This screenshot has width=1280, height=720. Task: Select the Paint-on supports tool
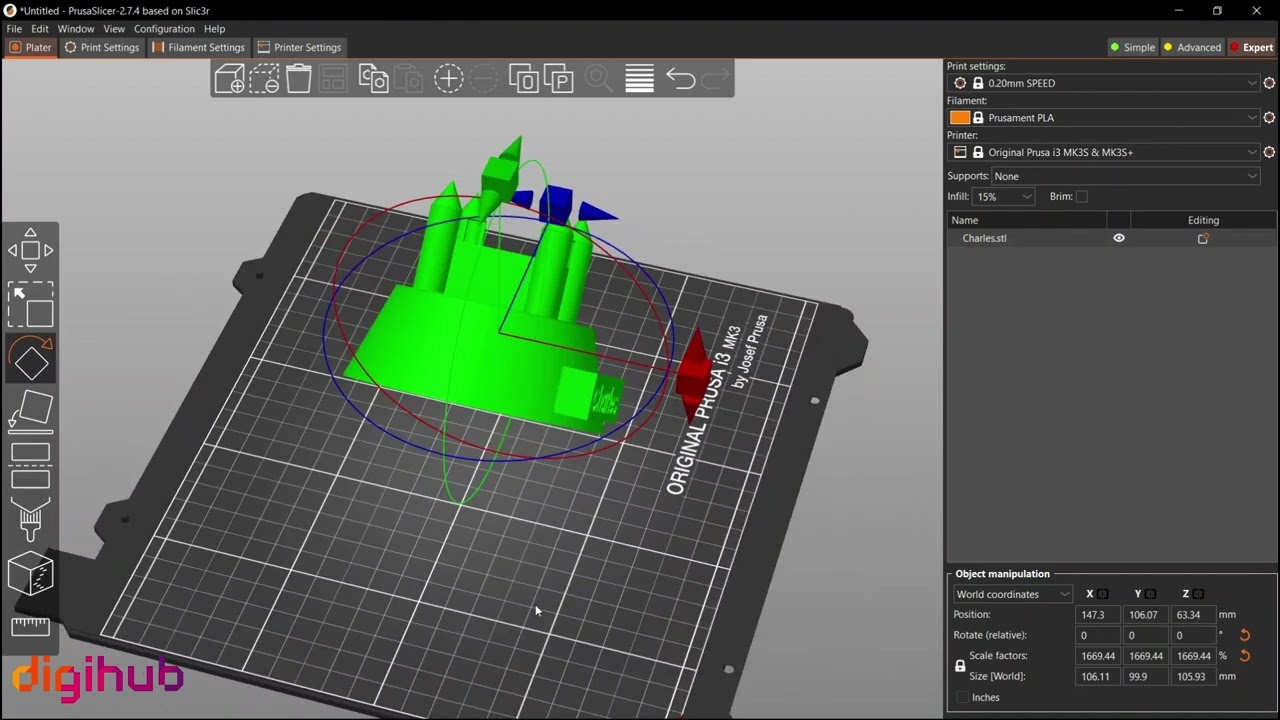click(x=30, y=519)
